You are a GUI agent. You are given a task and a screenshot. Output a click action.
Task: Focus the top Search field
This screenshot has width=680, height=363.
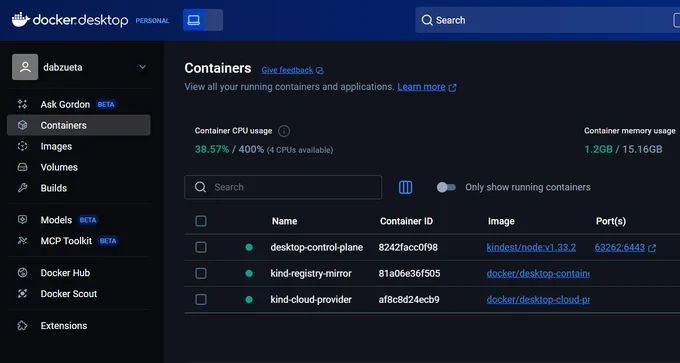[x=547, y=20]
